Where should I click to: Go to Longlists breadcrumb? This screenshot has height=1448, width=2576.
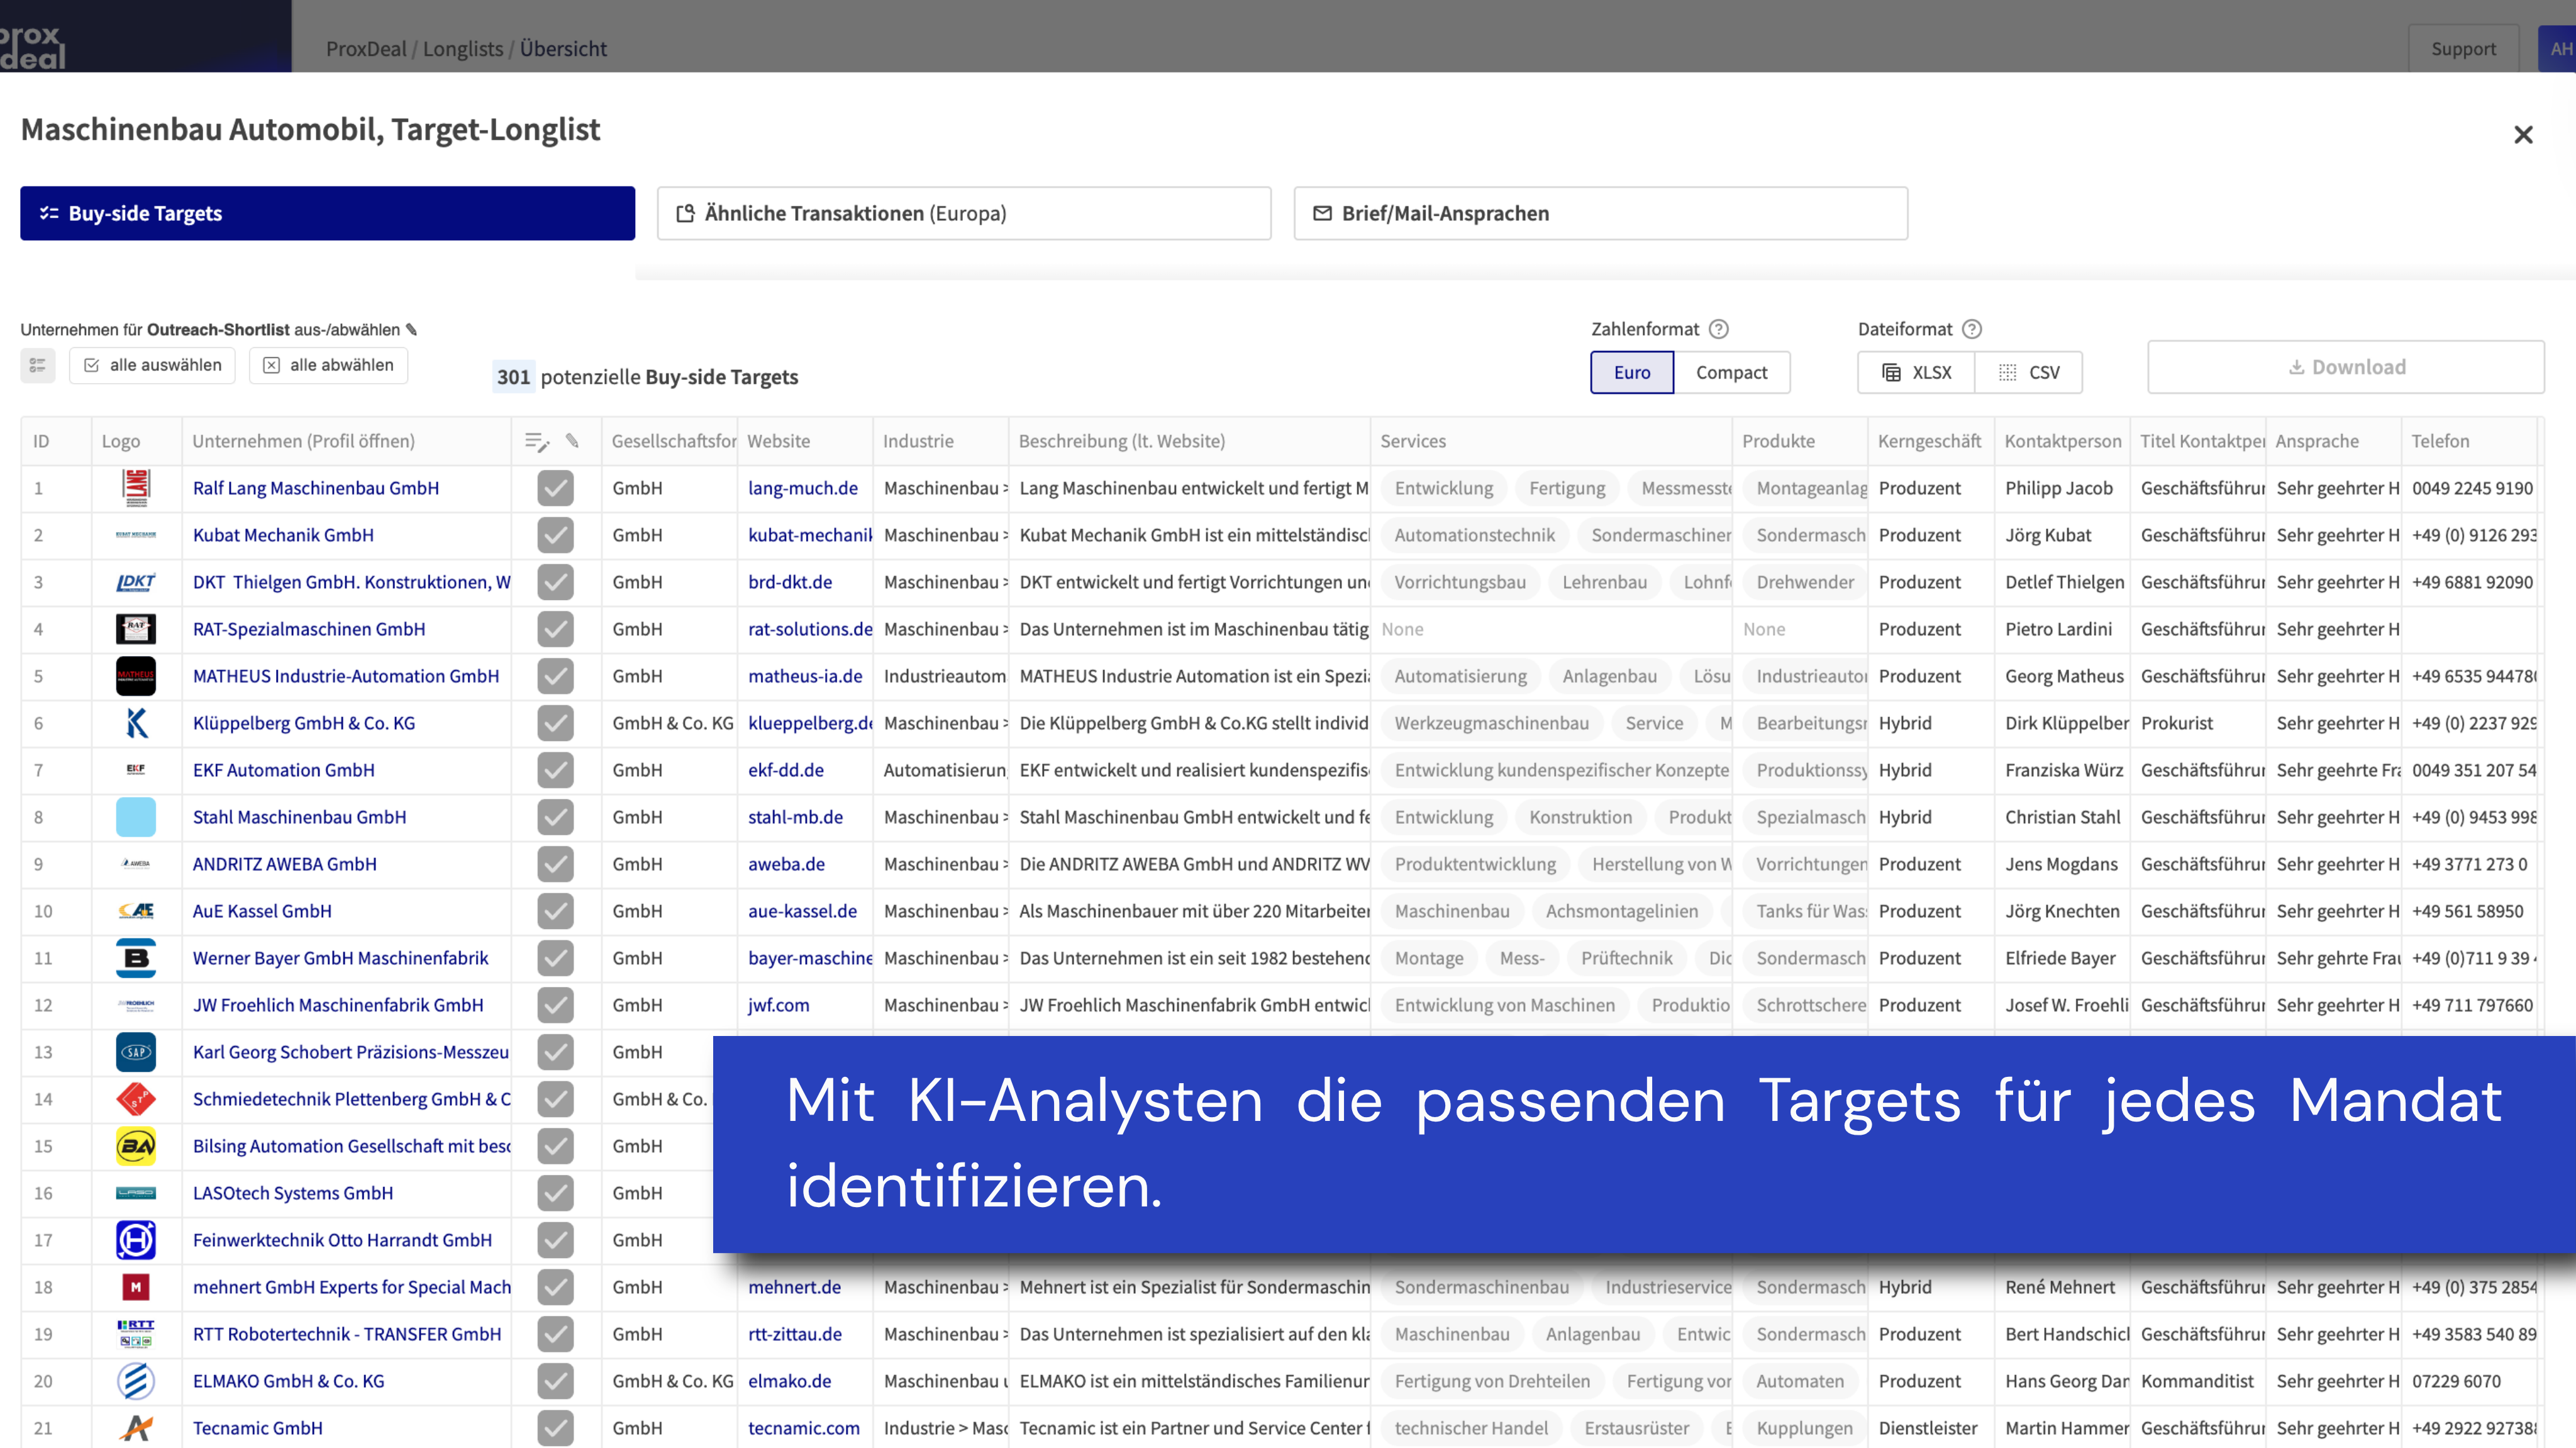tap(463, 48)
